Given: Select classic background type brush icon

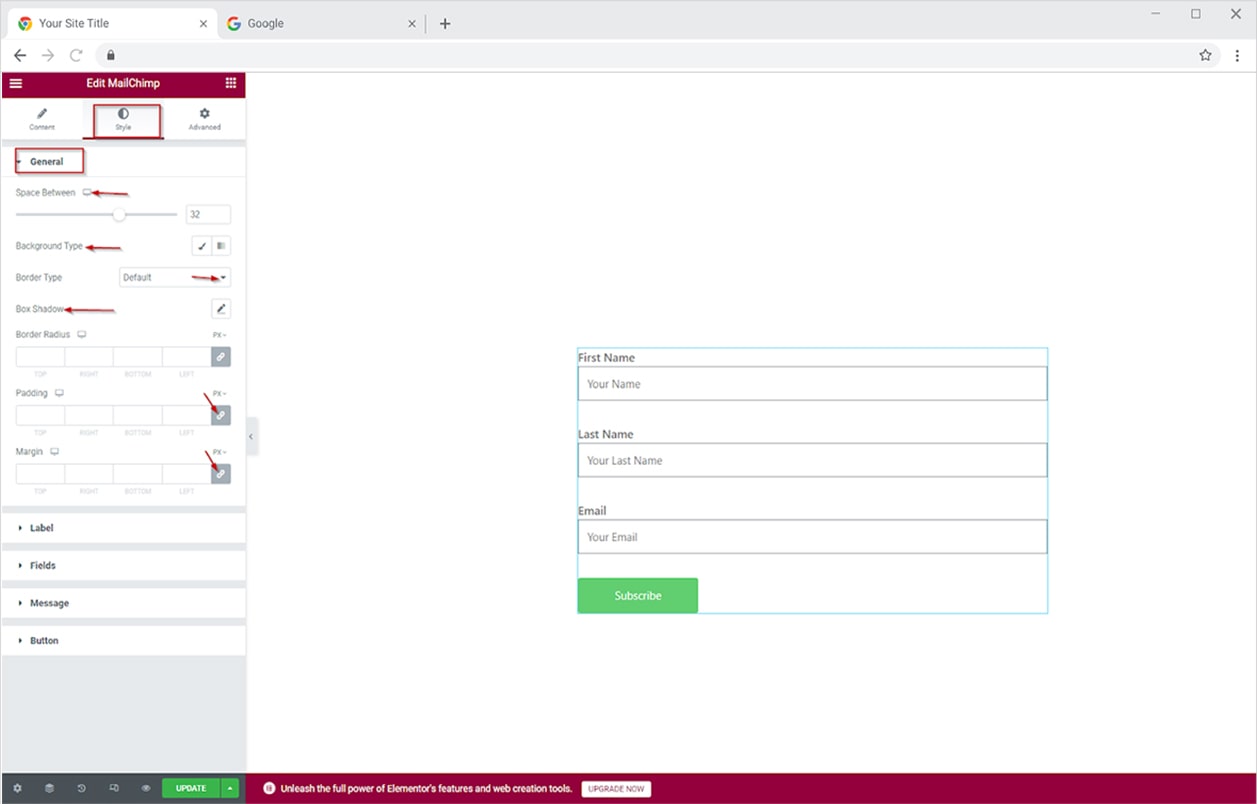Looking at the screenshot, I should [202, 246].
